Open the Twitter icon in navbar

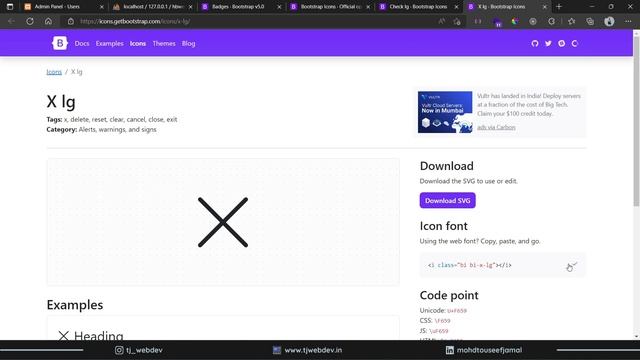548,43
